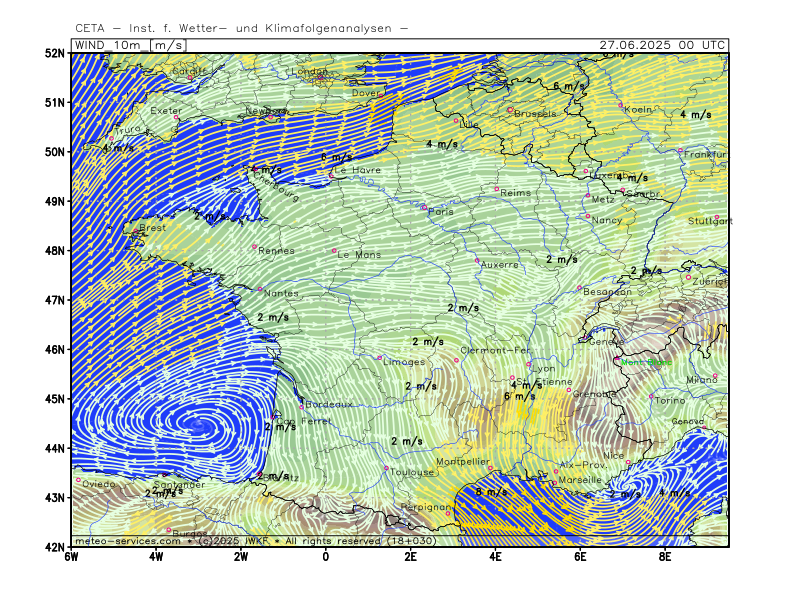Select the Burgos city label

pyautogui.click(x=189, y=533)
